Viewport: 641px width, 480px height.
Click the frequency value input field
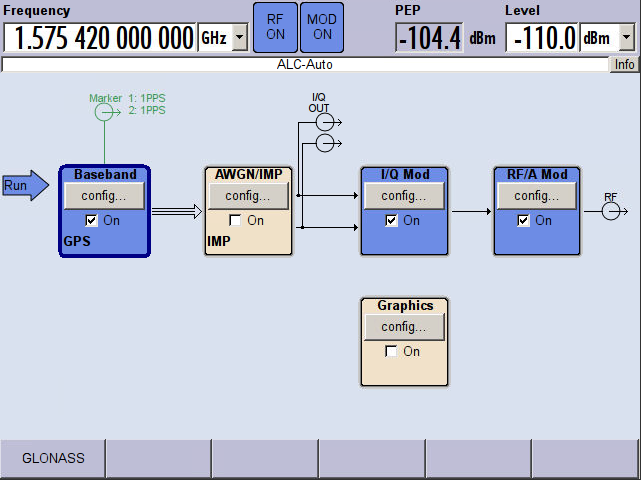coord(100,39)
